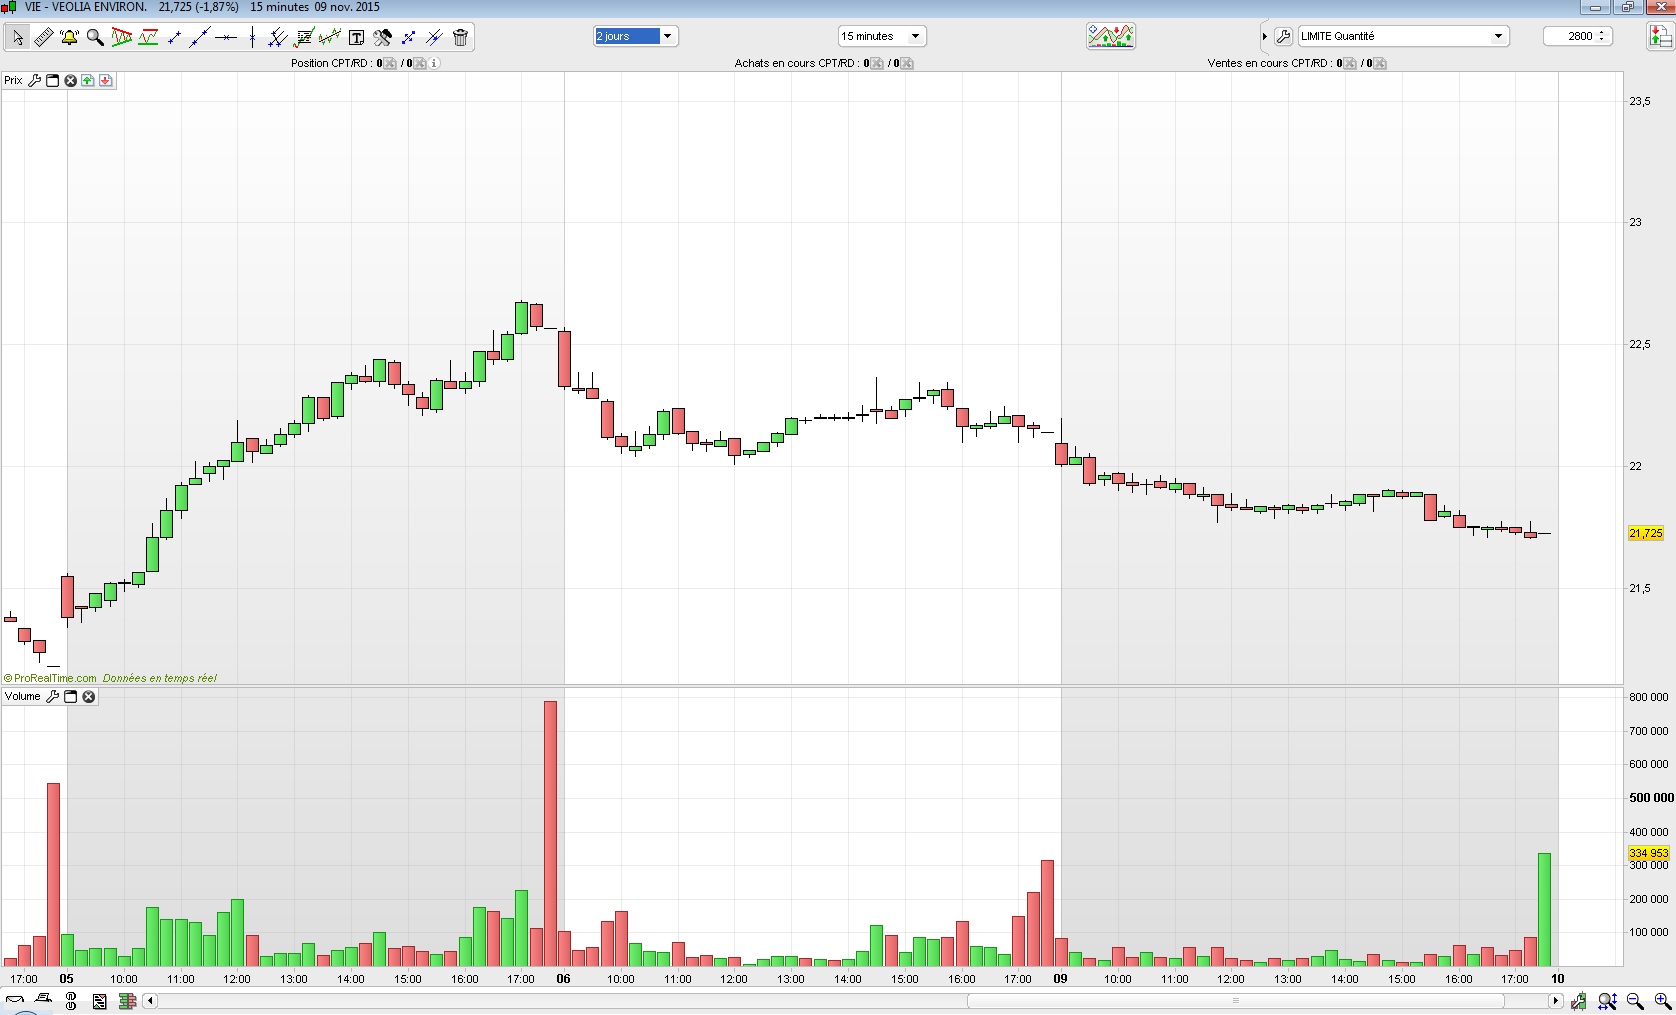This screenshot has width=1676, height=1015.
Task: Open the trading systems chart icon
Action: [1111, 36]
